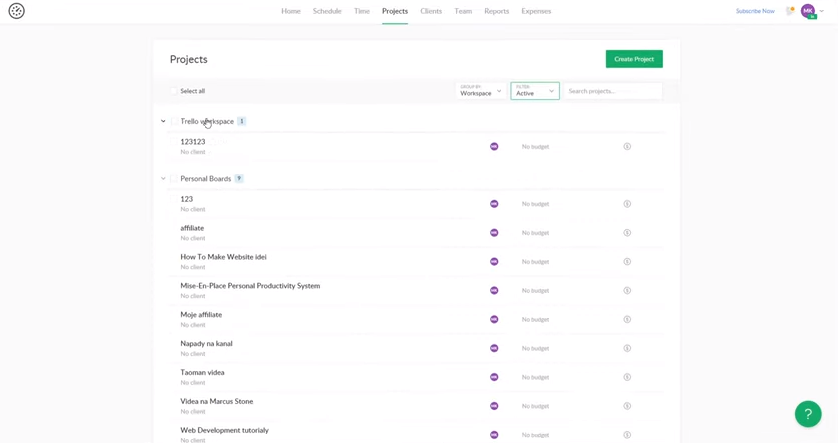Image resolution: width=838 pixels, height=443 pixels.
Task: Click the MK user avatar
Action: point(807,11)
